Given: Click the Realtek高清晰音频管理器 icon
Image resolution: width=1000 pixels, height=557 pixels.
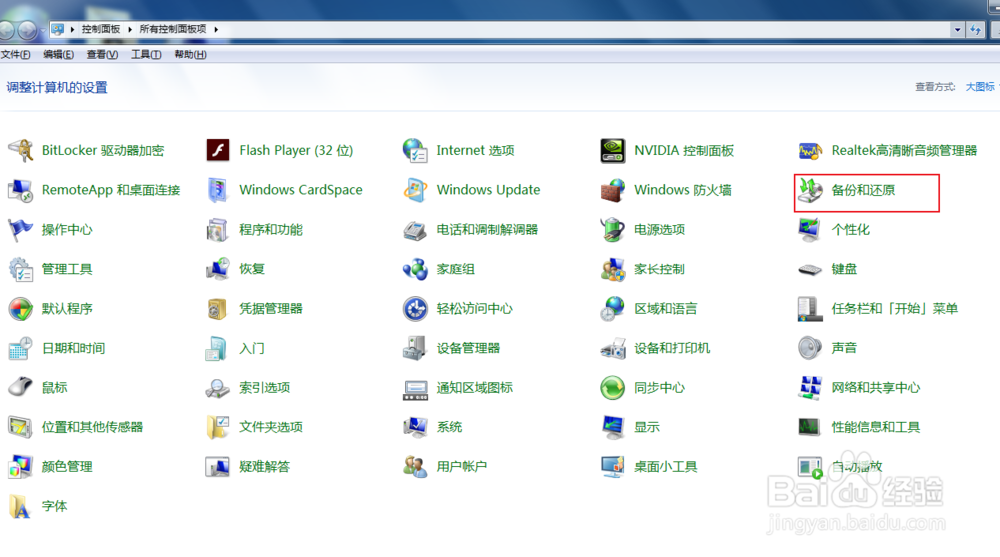Looking at the screenshot, I should click(810, 151).
